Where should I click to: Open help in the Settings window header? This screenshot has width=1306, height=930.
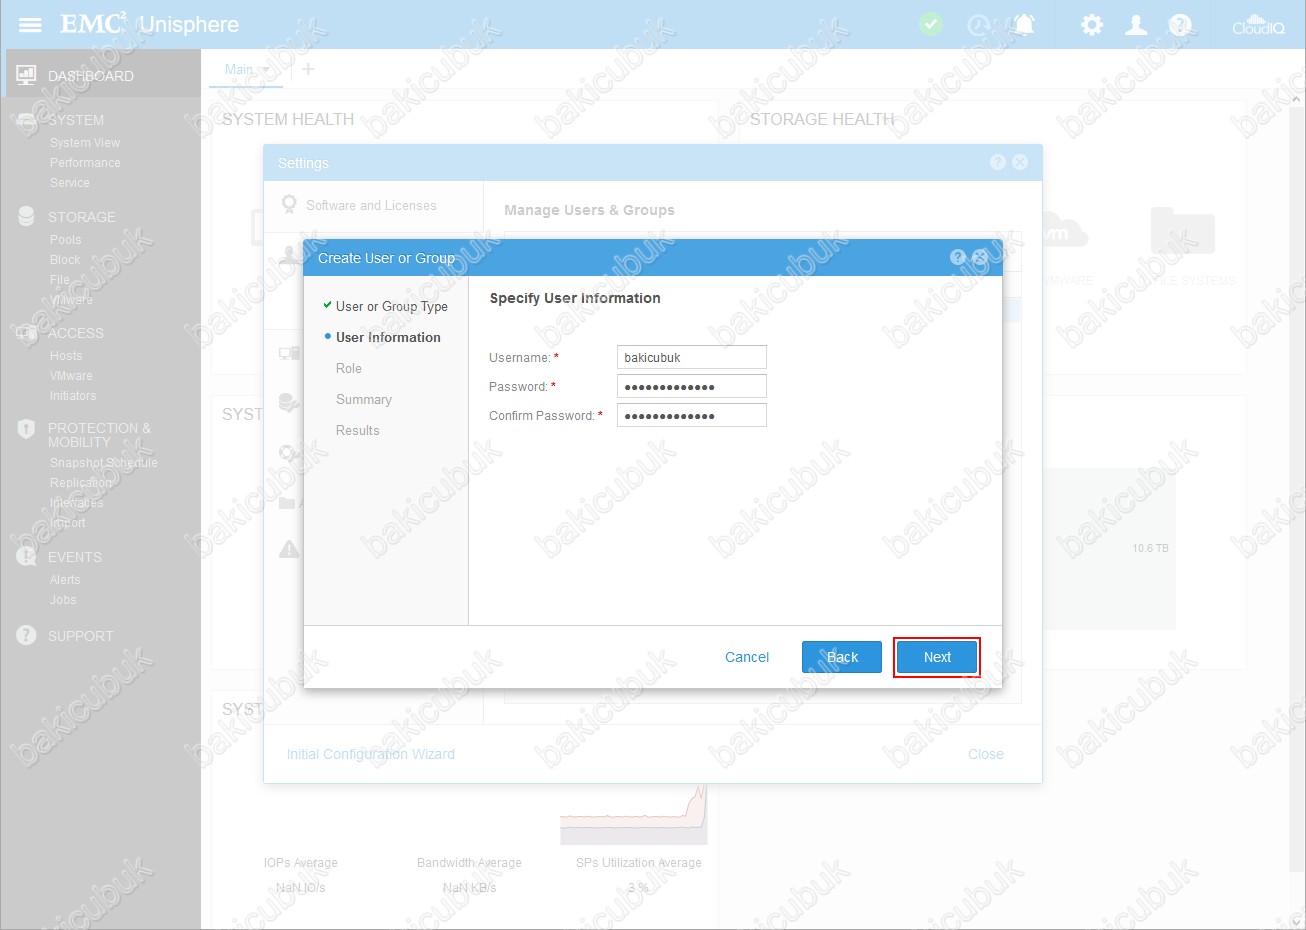tap(997, 162)
